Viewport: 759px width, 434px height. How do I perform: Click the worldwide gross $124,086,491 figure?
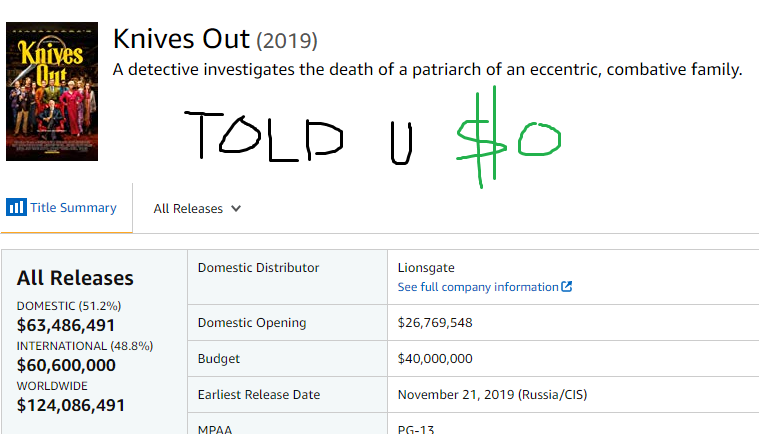[71, 405]
